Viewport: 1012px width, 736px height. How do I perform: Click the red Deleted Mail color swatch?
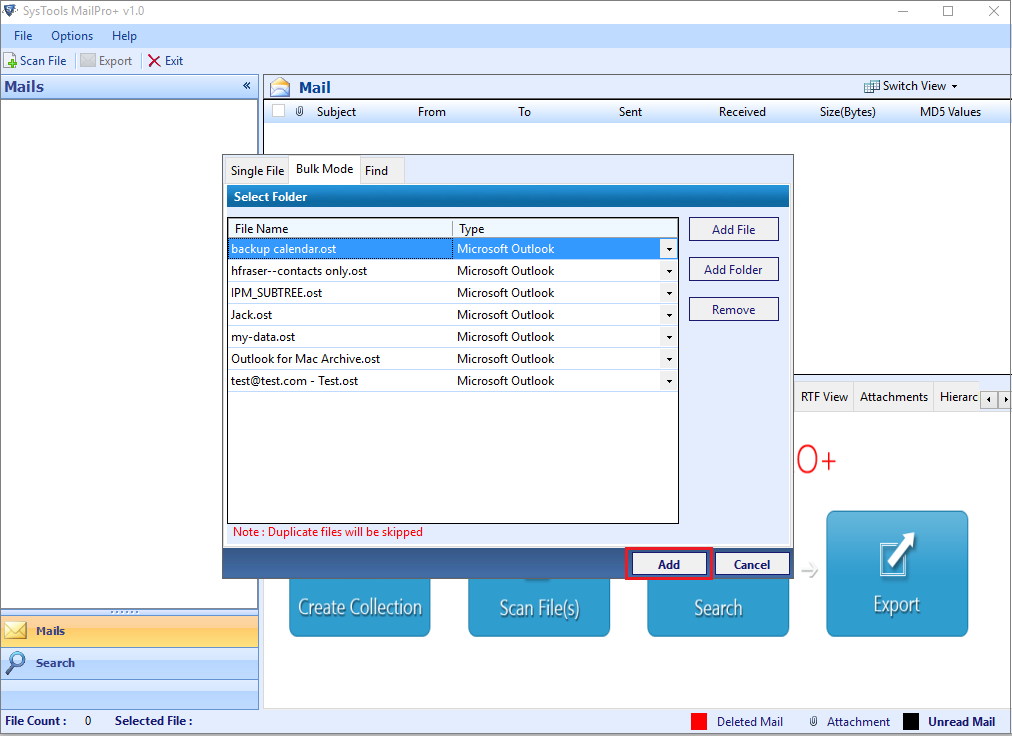699,721
